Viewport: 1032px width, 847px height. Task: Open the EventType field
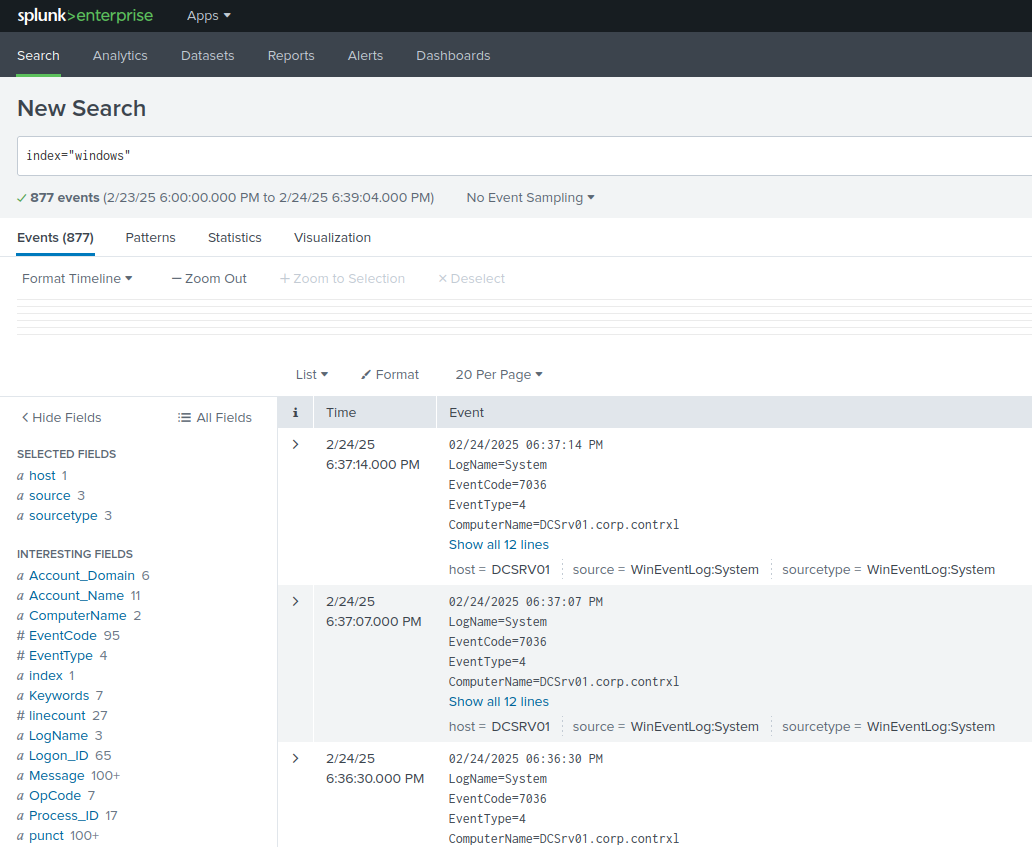(x=61, y=655)
